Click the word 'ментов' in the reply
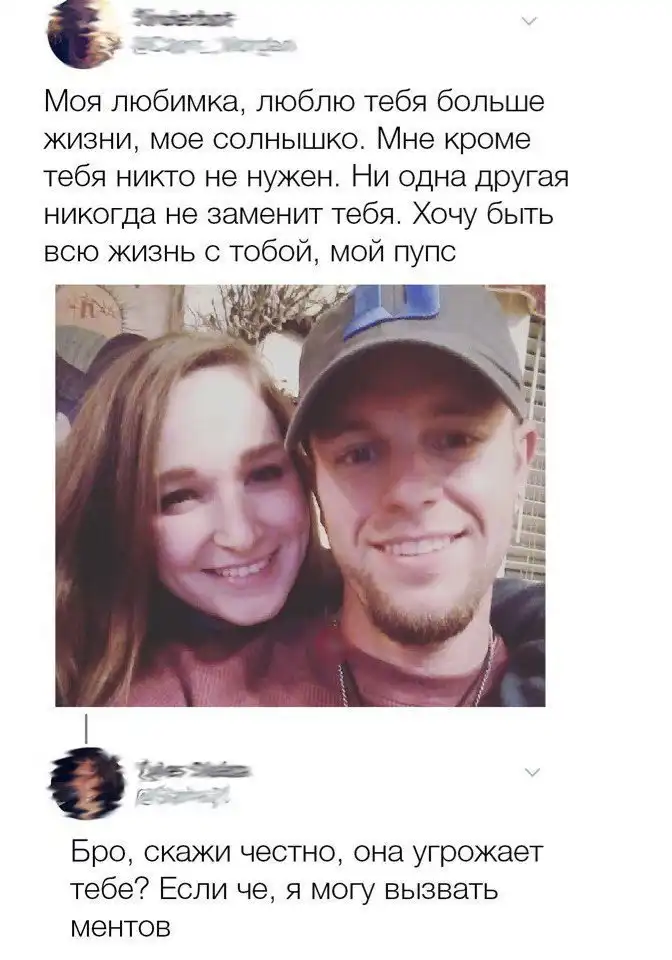This screenshot has width=672, height=960. (121, 927)
